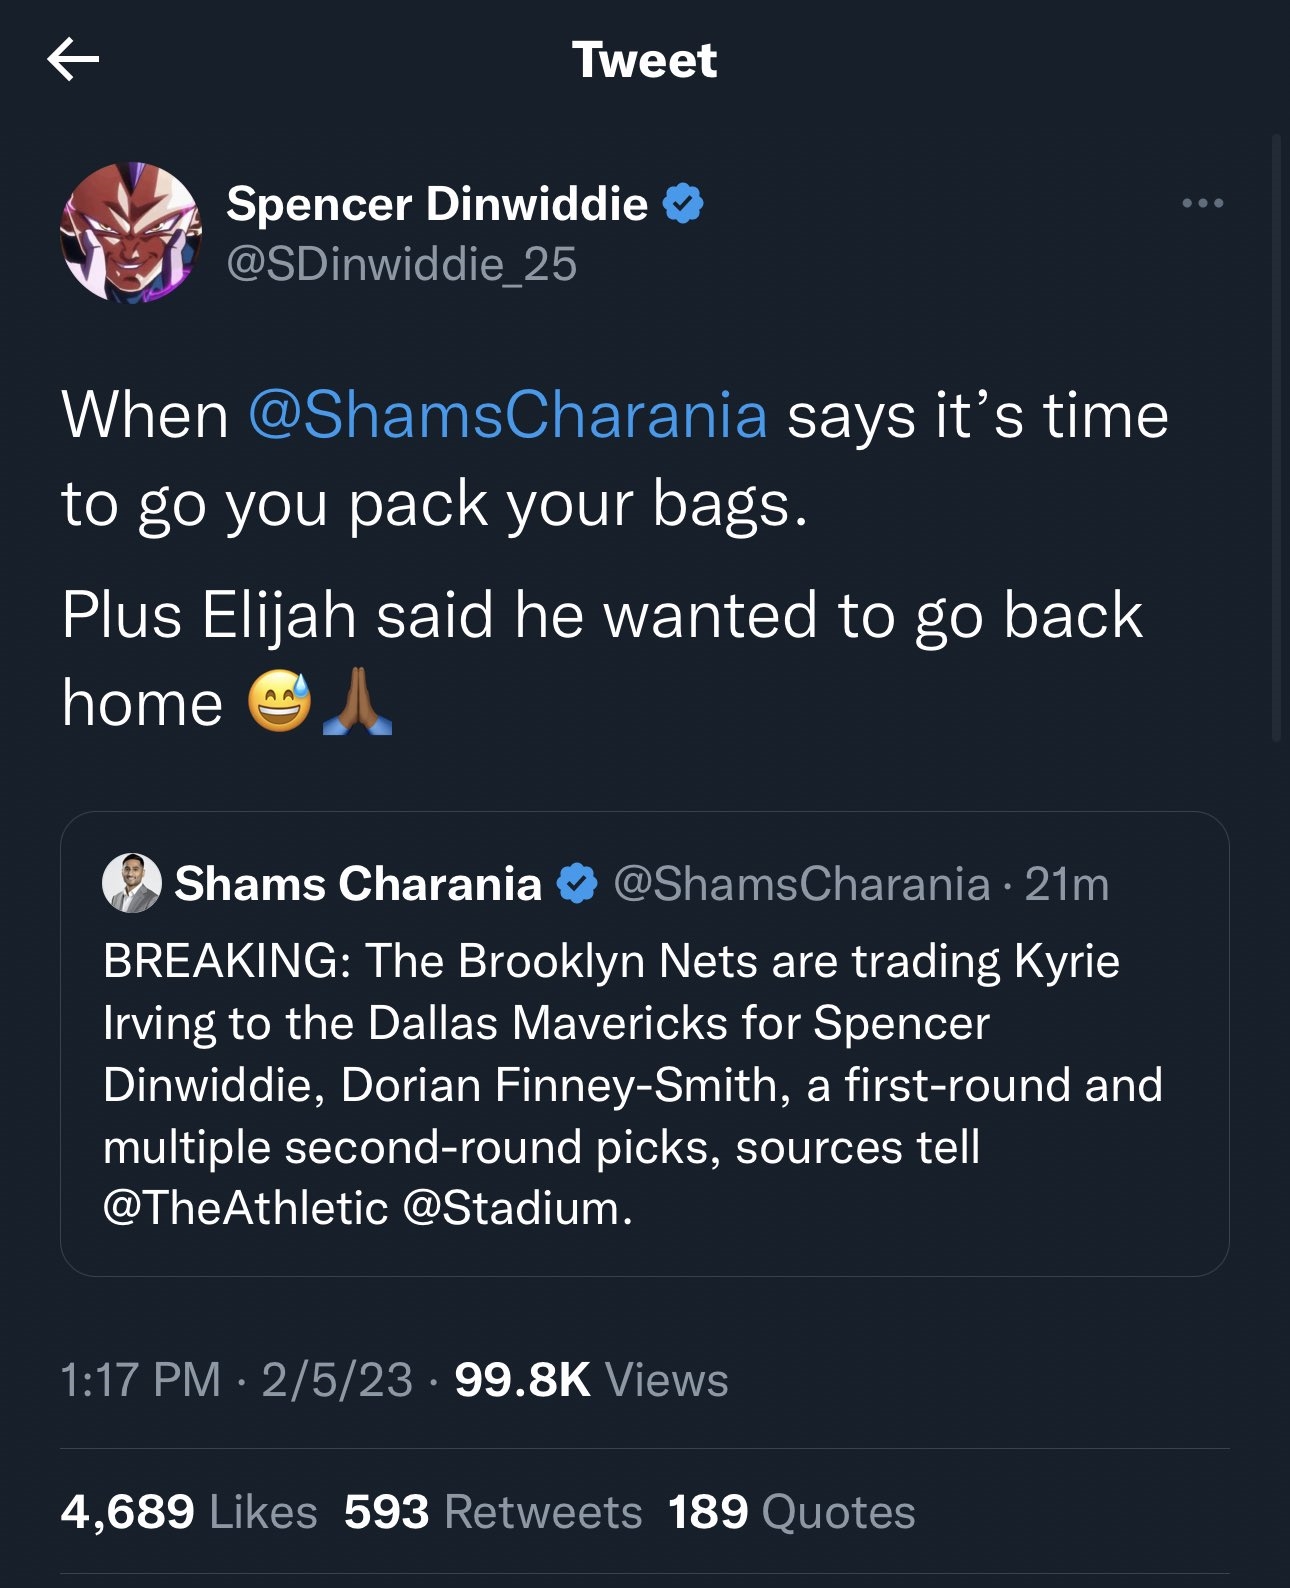The height and width of the screenshot is (1588, 1290).
Task: Show the 189 Quotes list
Action: [791, 1512]
